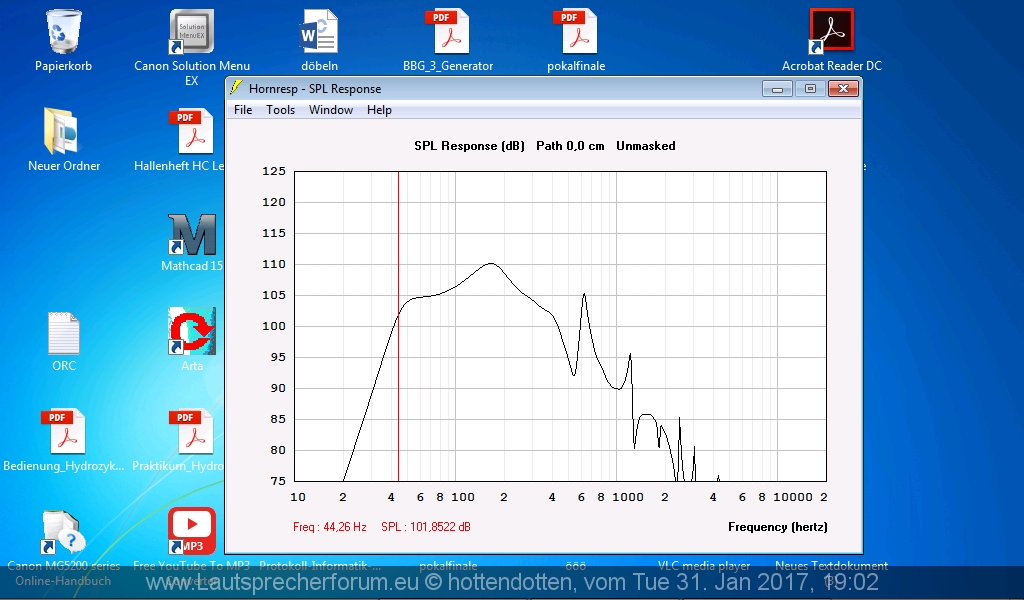This screenshot has width=1024, height=600.
Task: Select the Hallenheft HC PDF icon
Action: click(191, 132)
